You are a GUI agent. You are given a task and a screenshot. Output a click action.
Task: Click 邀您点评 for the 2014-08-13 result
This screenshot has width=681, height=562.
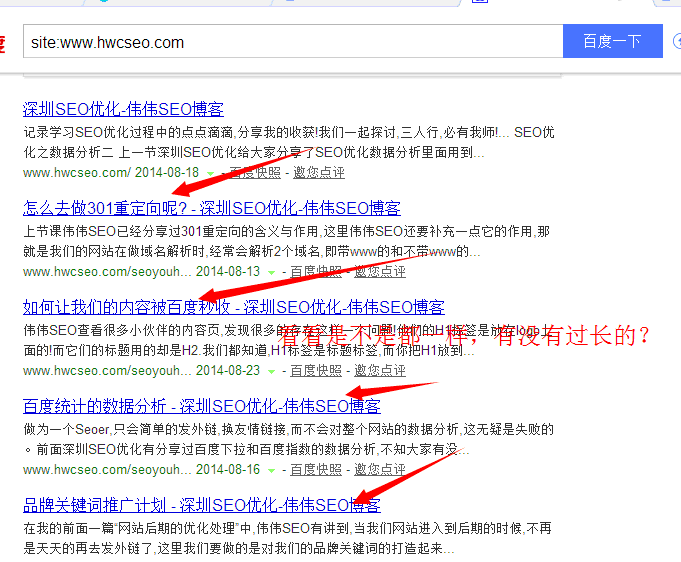click(x=380, y=271)
